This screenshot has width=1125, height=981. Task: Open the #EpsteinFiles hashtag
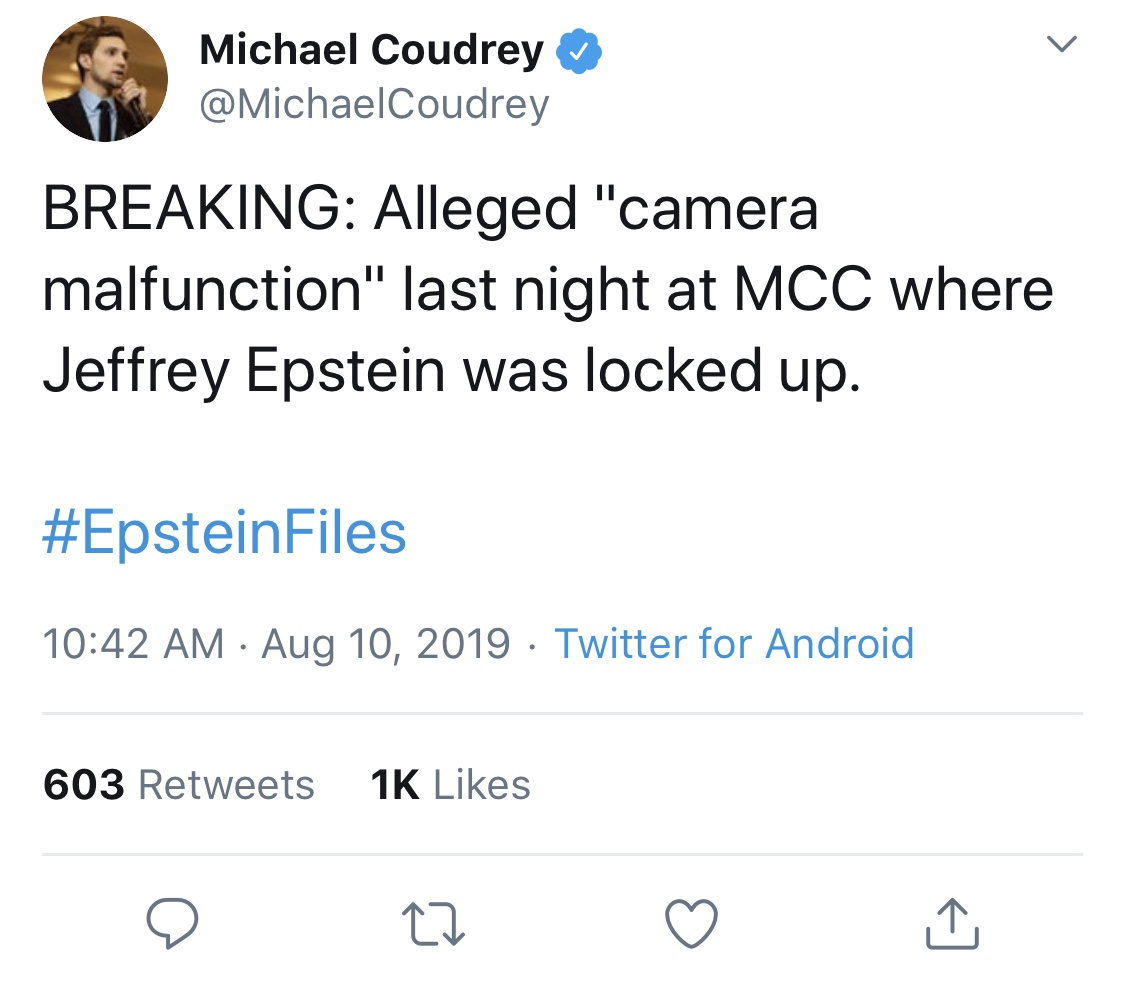(x=225, y=532)
